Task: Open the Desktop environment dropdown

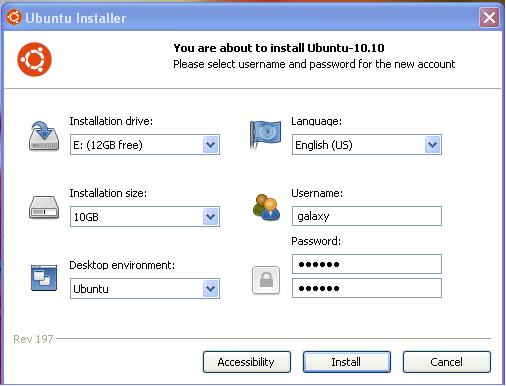Action: pyautogui.click(x=145, y=289)
